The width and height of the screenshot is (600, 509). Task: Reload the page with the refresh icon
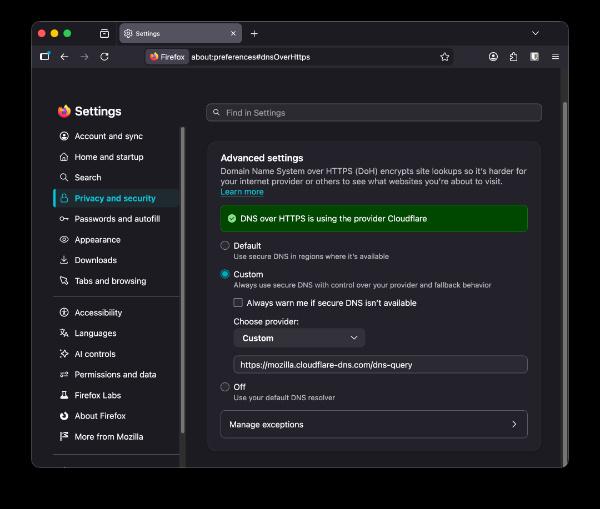(104, 57)
